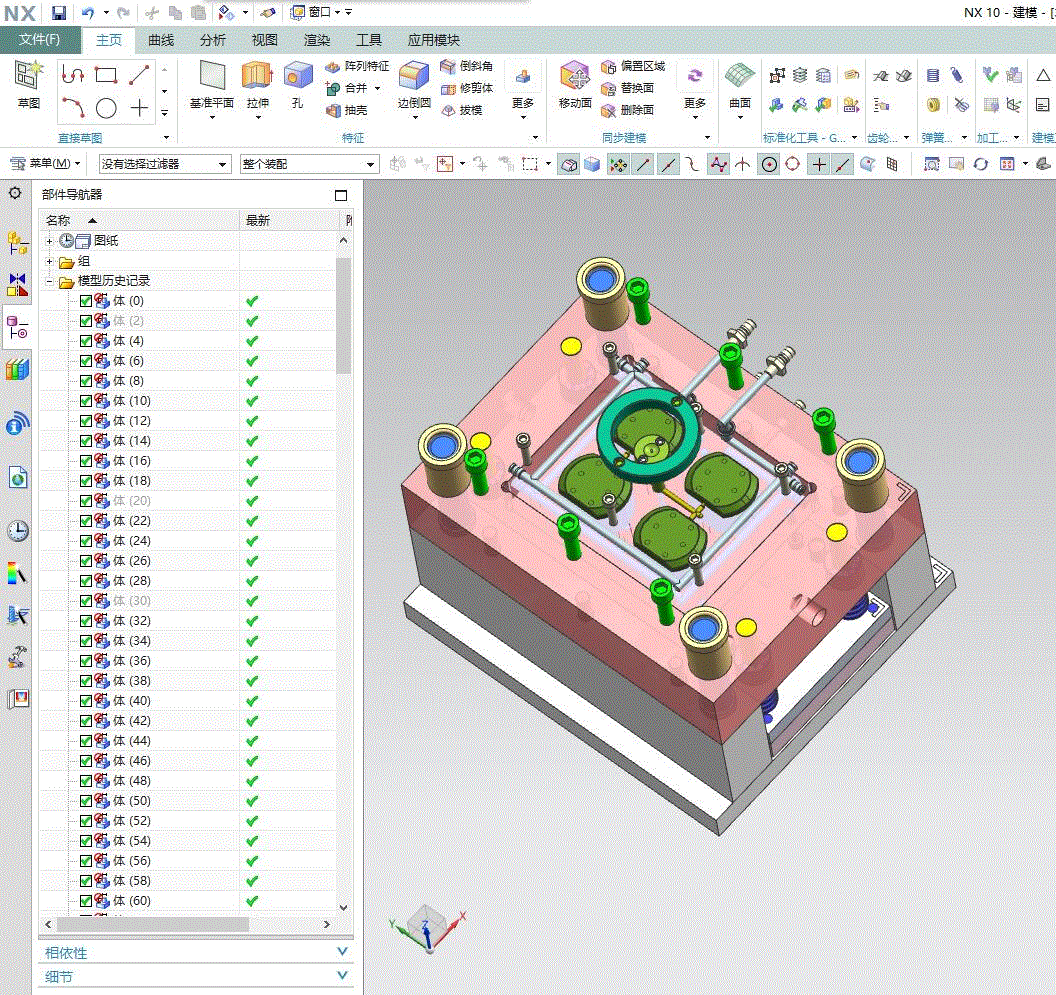
Task: Click the Draft (拔模) tool
Action: click(461, 110)
